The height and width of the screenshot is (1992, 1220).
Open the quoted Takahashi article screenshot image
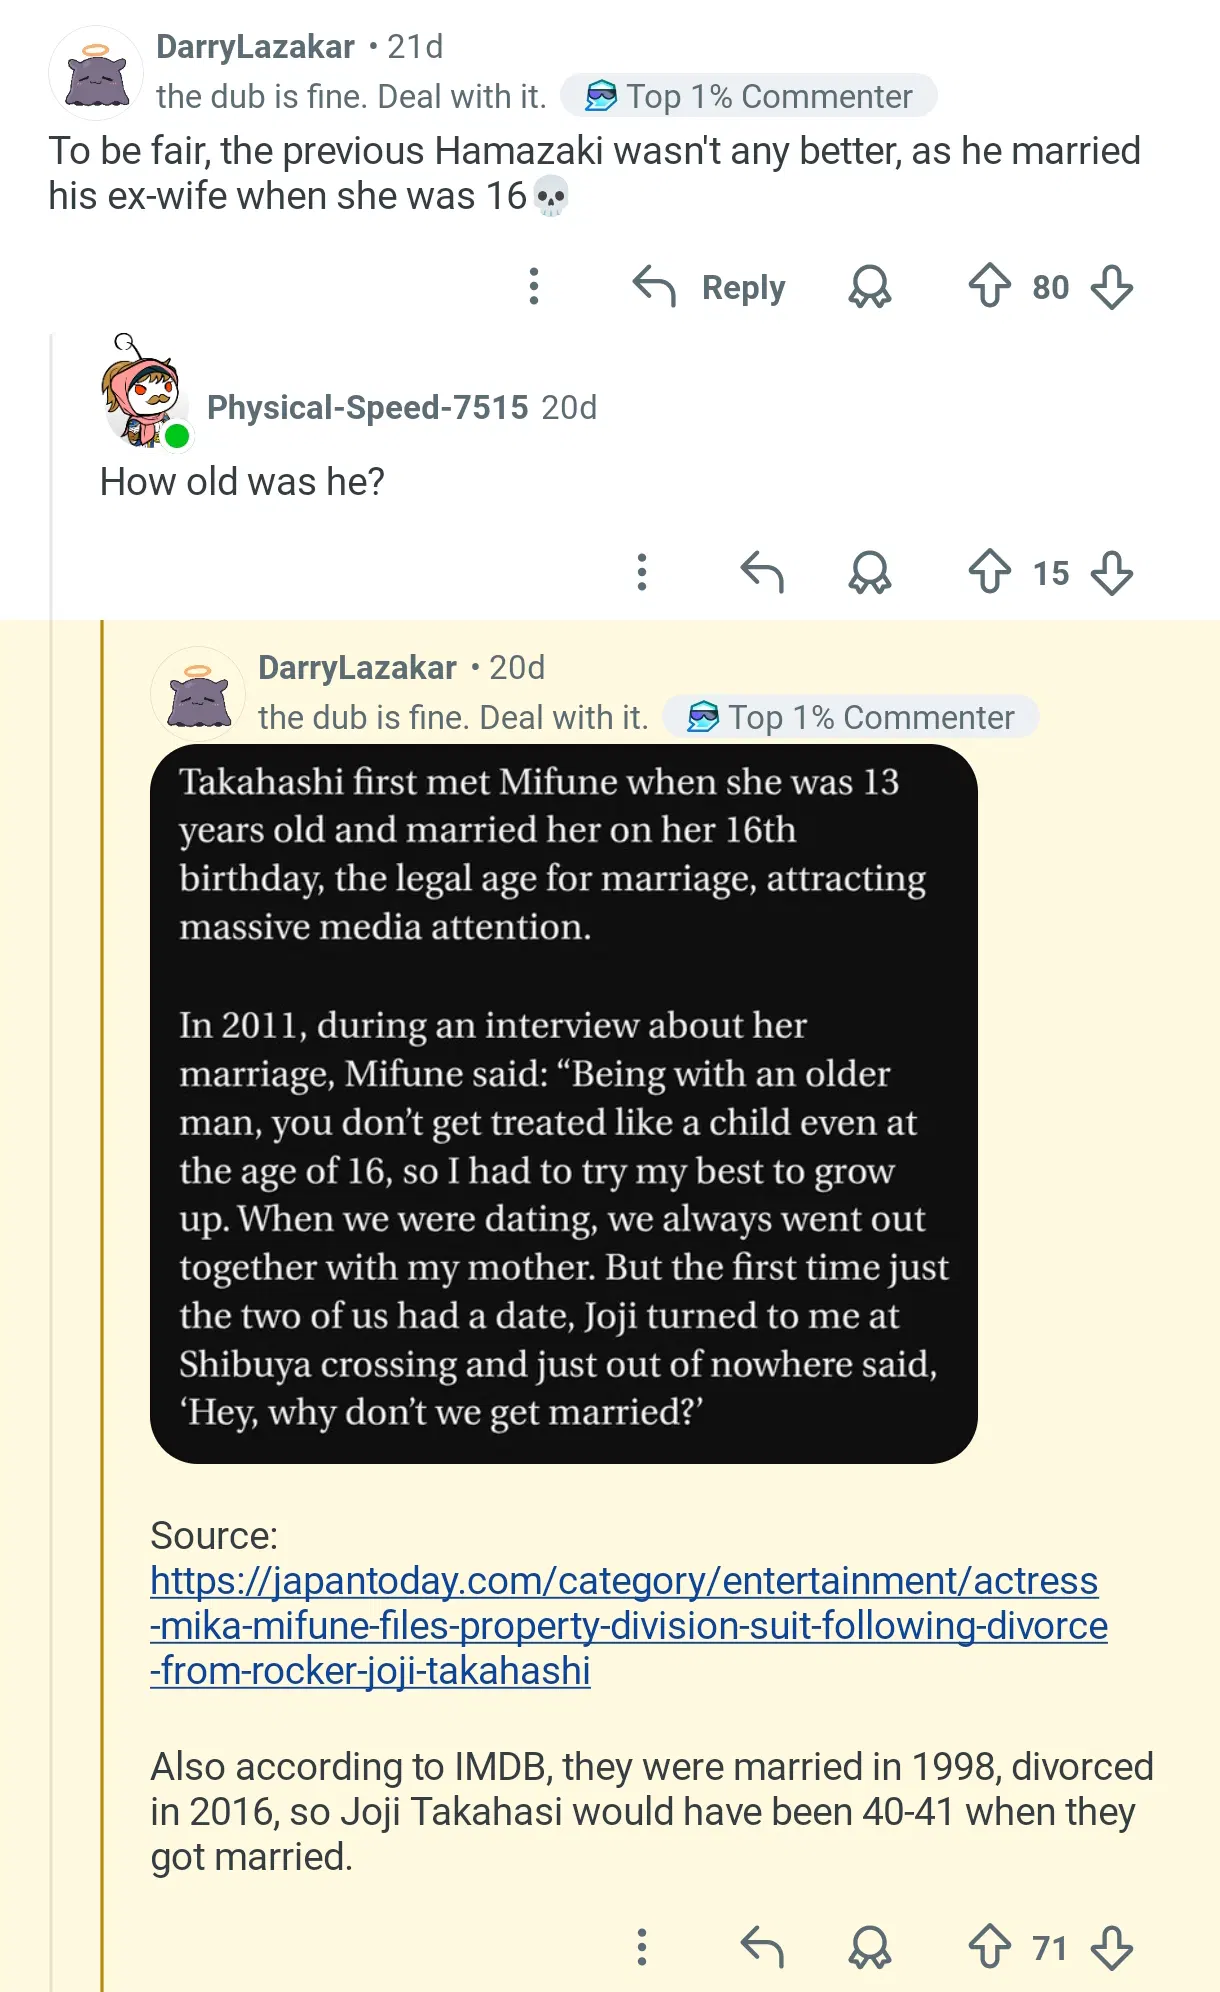(563, 1103)
